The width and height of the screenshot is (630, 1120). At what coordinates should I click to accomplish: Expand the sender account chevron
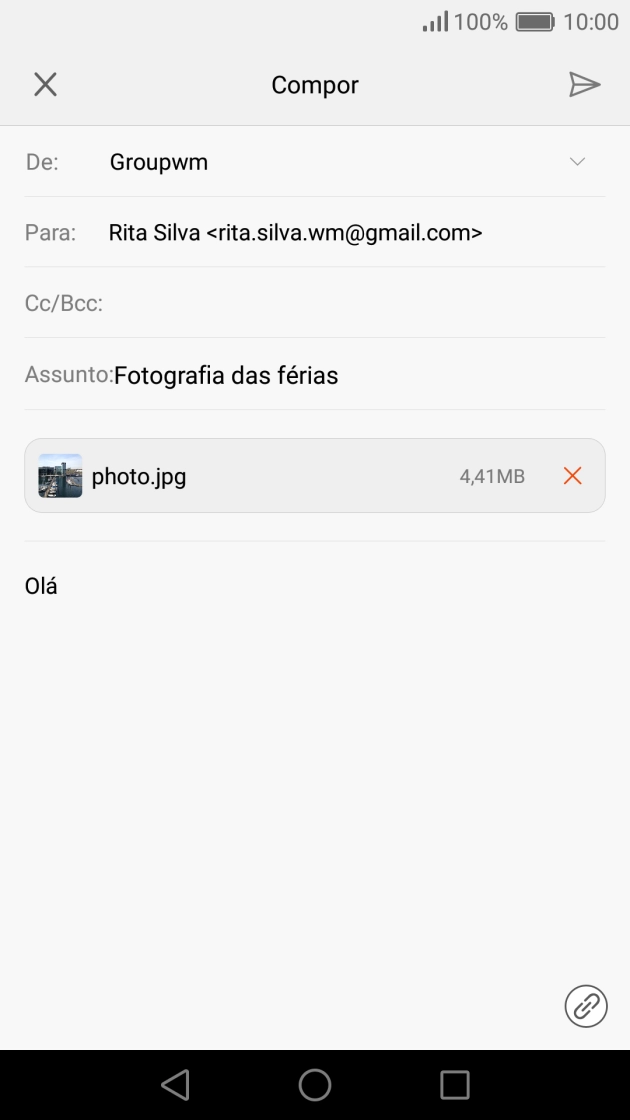(577, 161)
